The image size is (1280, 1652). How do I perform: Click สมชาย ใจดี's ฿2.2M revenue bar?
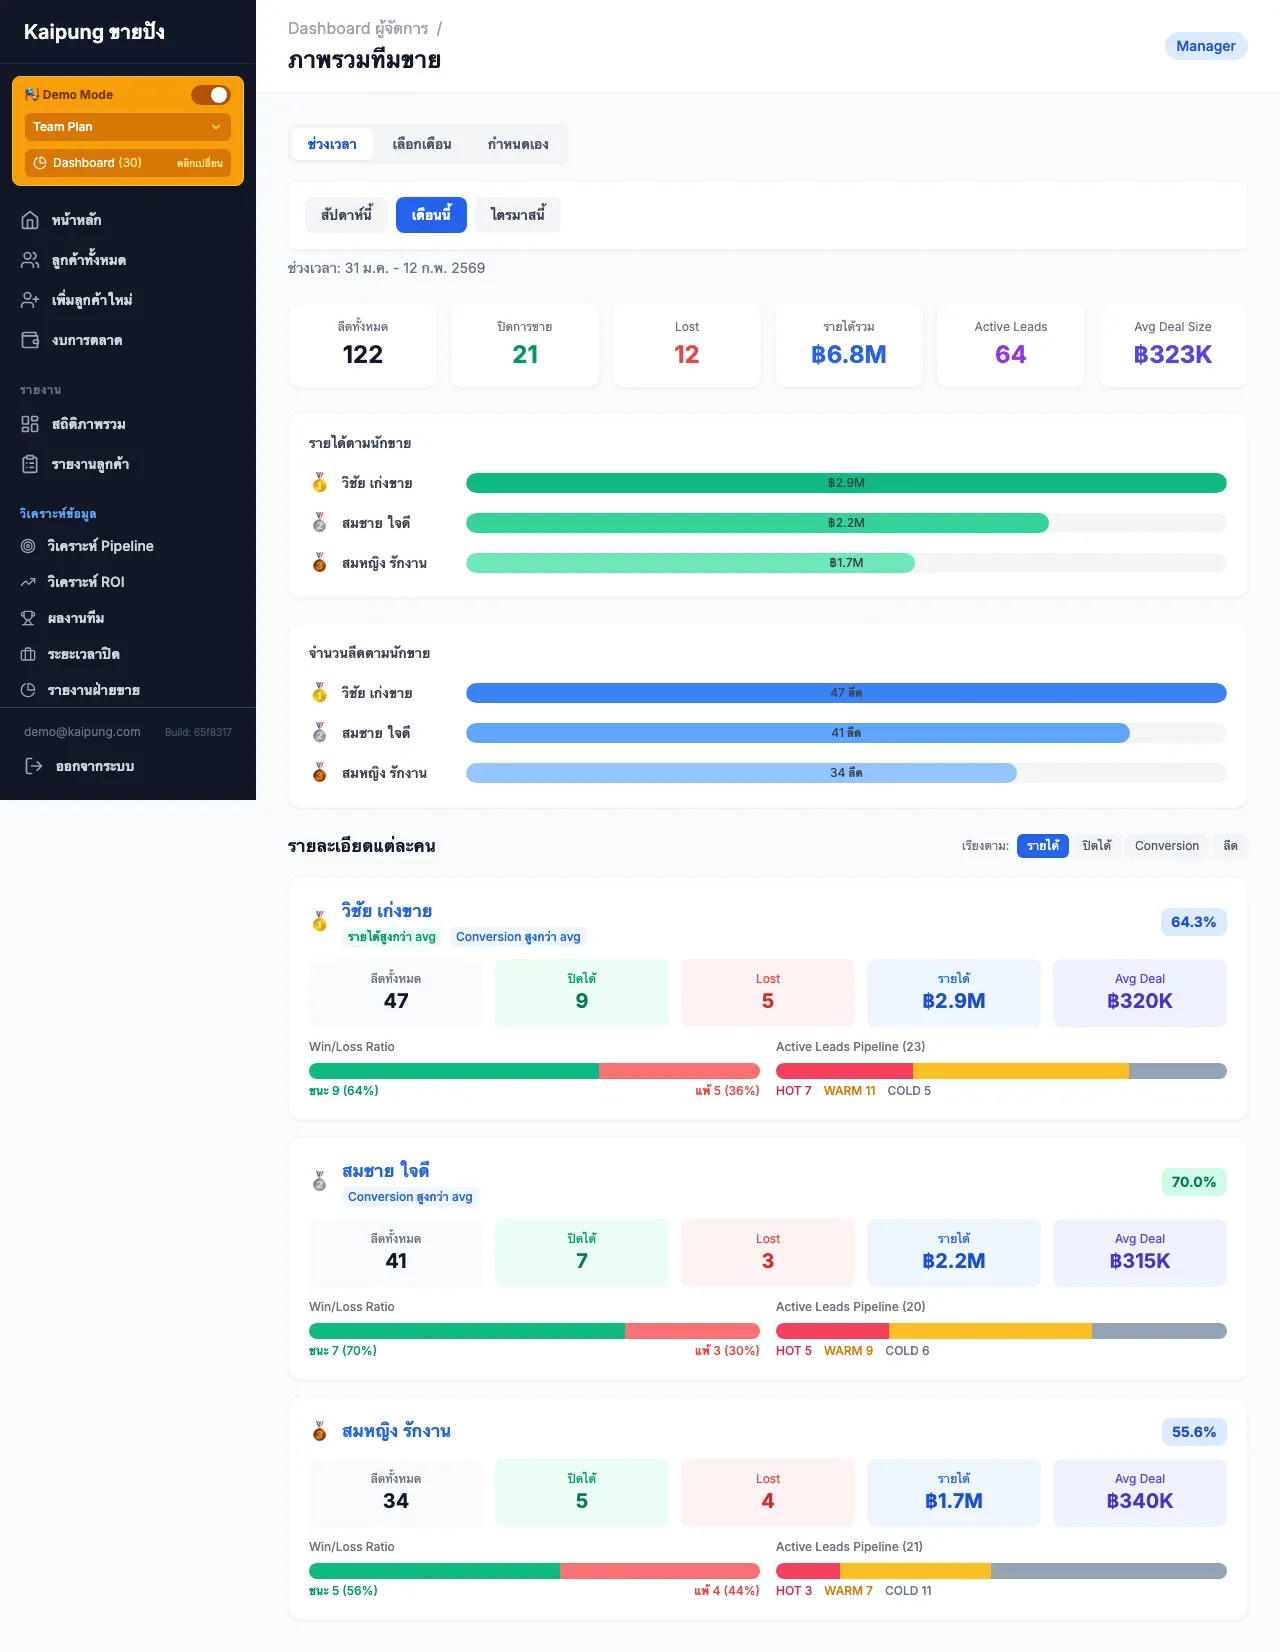[x=757, y=523]
